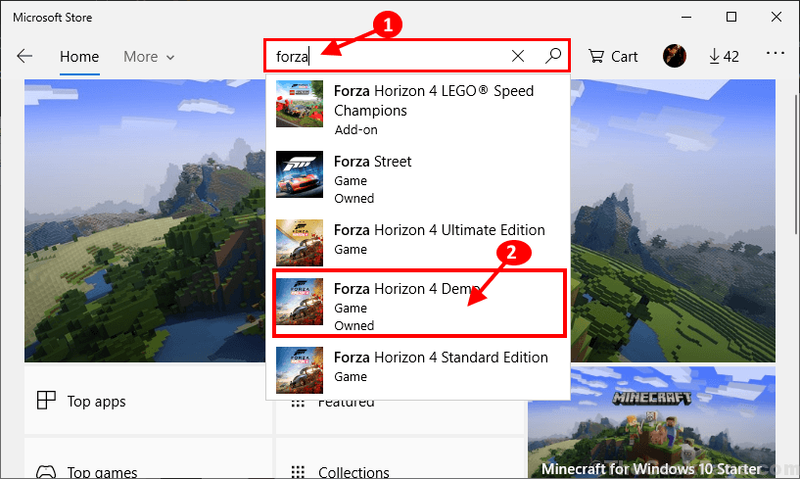Click the Minecraft hero banner image
Image resolution: width=800 pixels, height=479 pixels.
[145, 220]
